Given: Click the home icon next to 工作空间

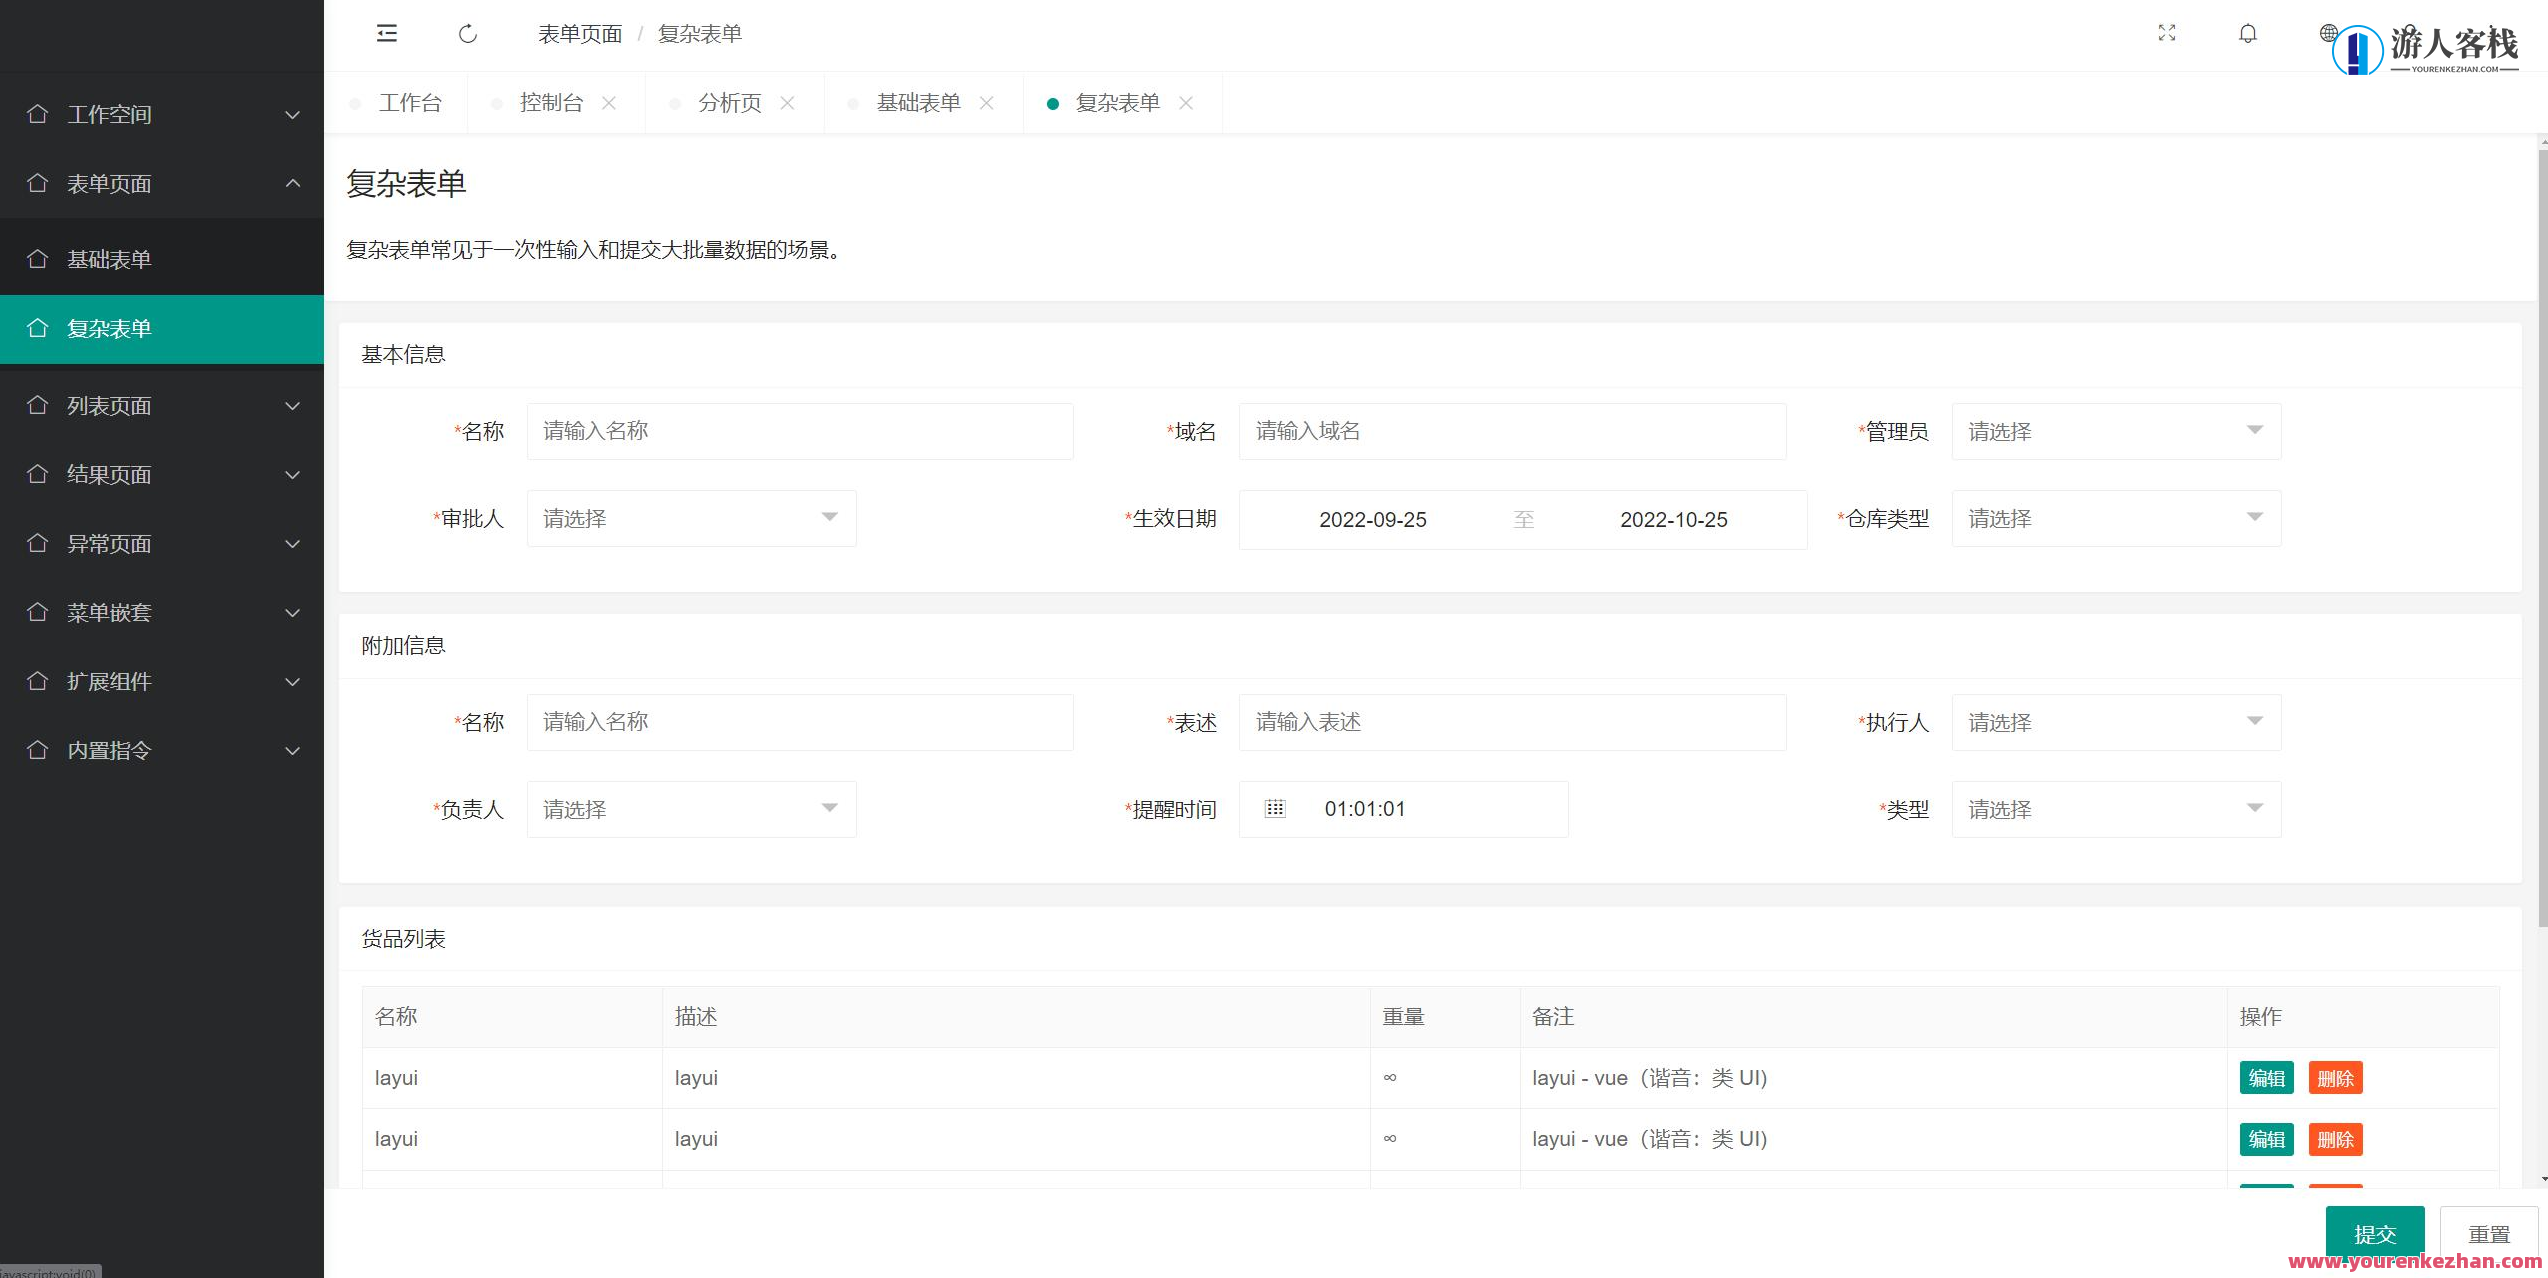Looking at the screenshot, I should click(x=39, y=114).
